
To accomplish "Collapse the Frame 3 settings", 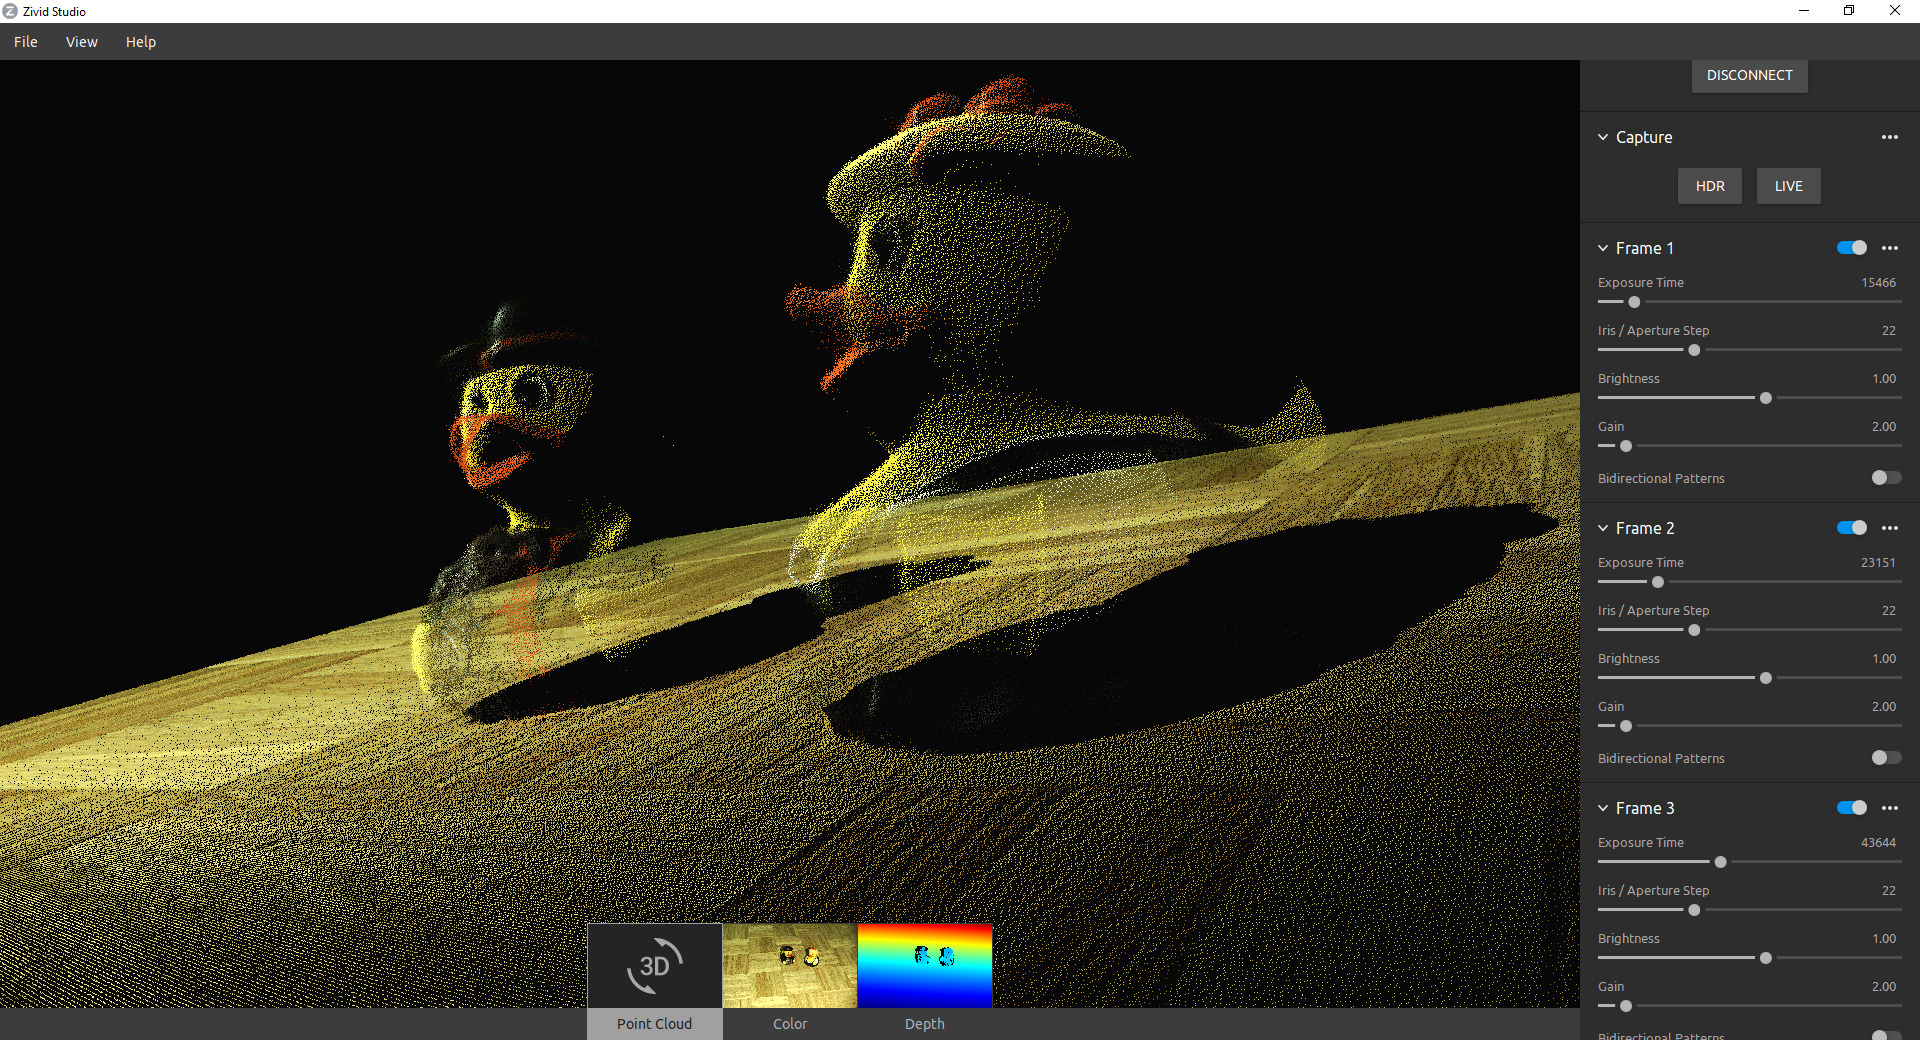I will [1603, 808].
